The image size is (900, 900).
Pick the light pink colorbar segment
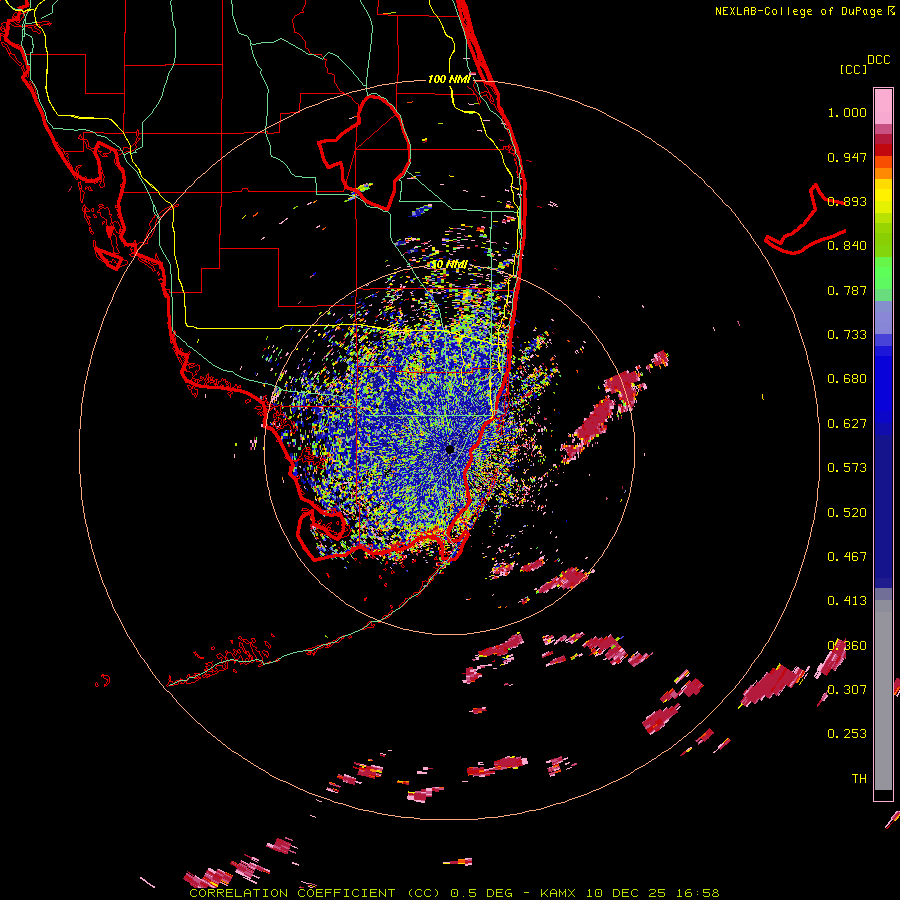point(883,106)
